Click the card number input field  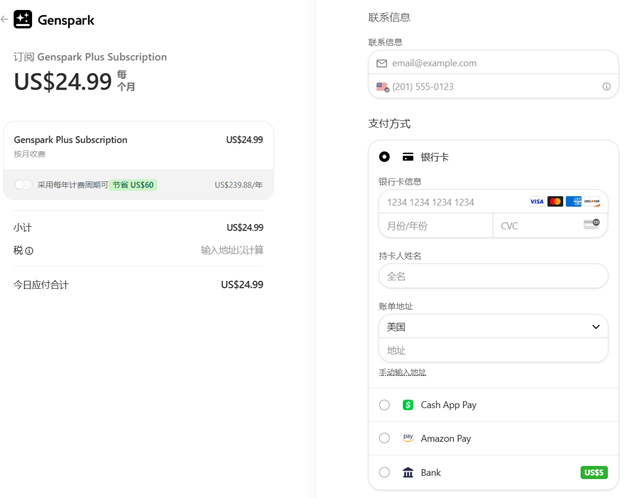tap(450, 202)
